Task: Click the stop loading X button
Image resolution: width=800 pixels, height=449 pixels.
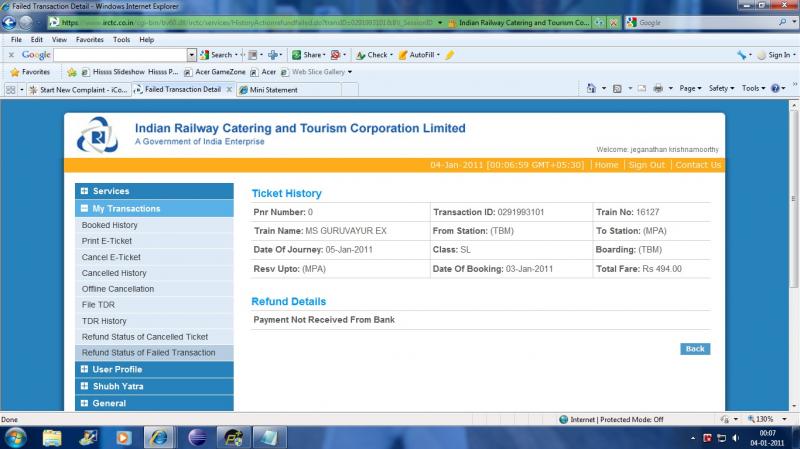Action: tap(613, 22)
